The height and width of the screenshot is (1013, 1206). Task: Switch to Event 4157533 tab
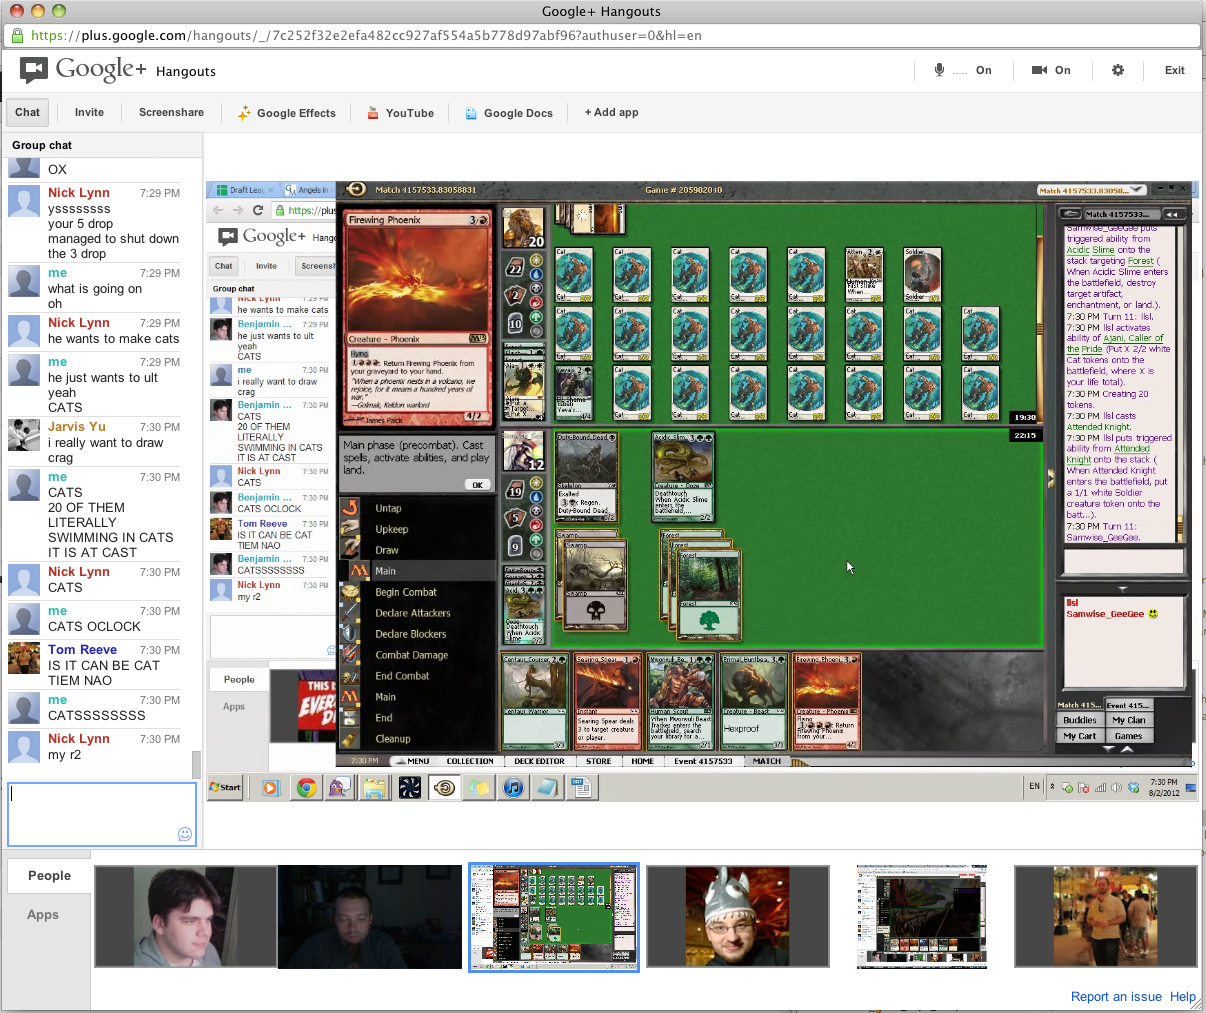(x=703, y=761)
